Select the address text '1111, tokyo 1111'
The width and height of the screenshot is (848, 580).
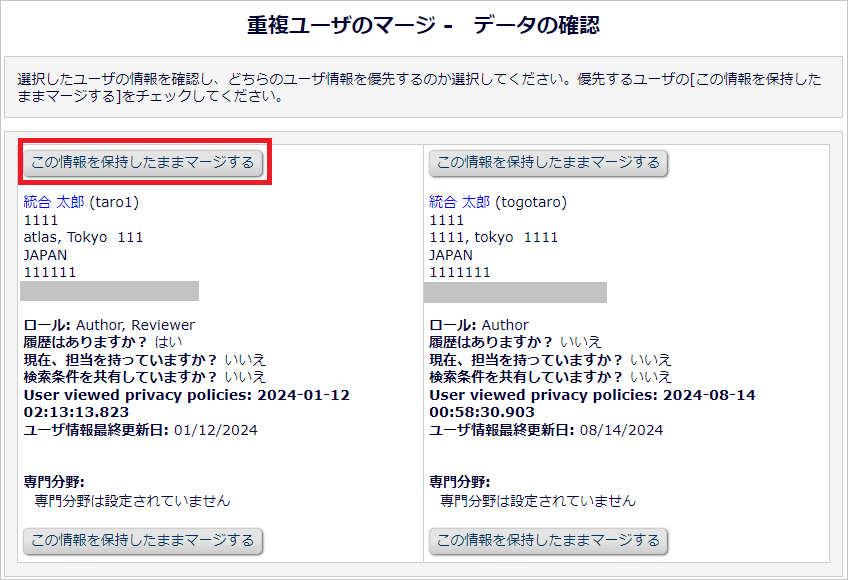[x=493, y=238]
